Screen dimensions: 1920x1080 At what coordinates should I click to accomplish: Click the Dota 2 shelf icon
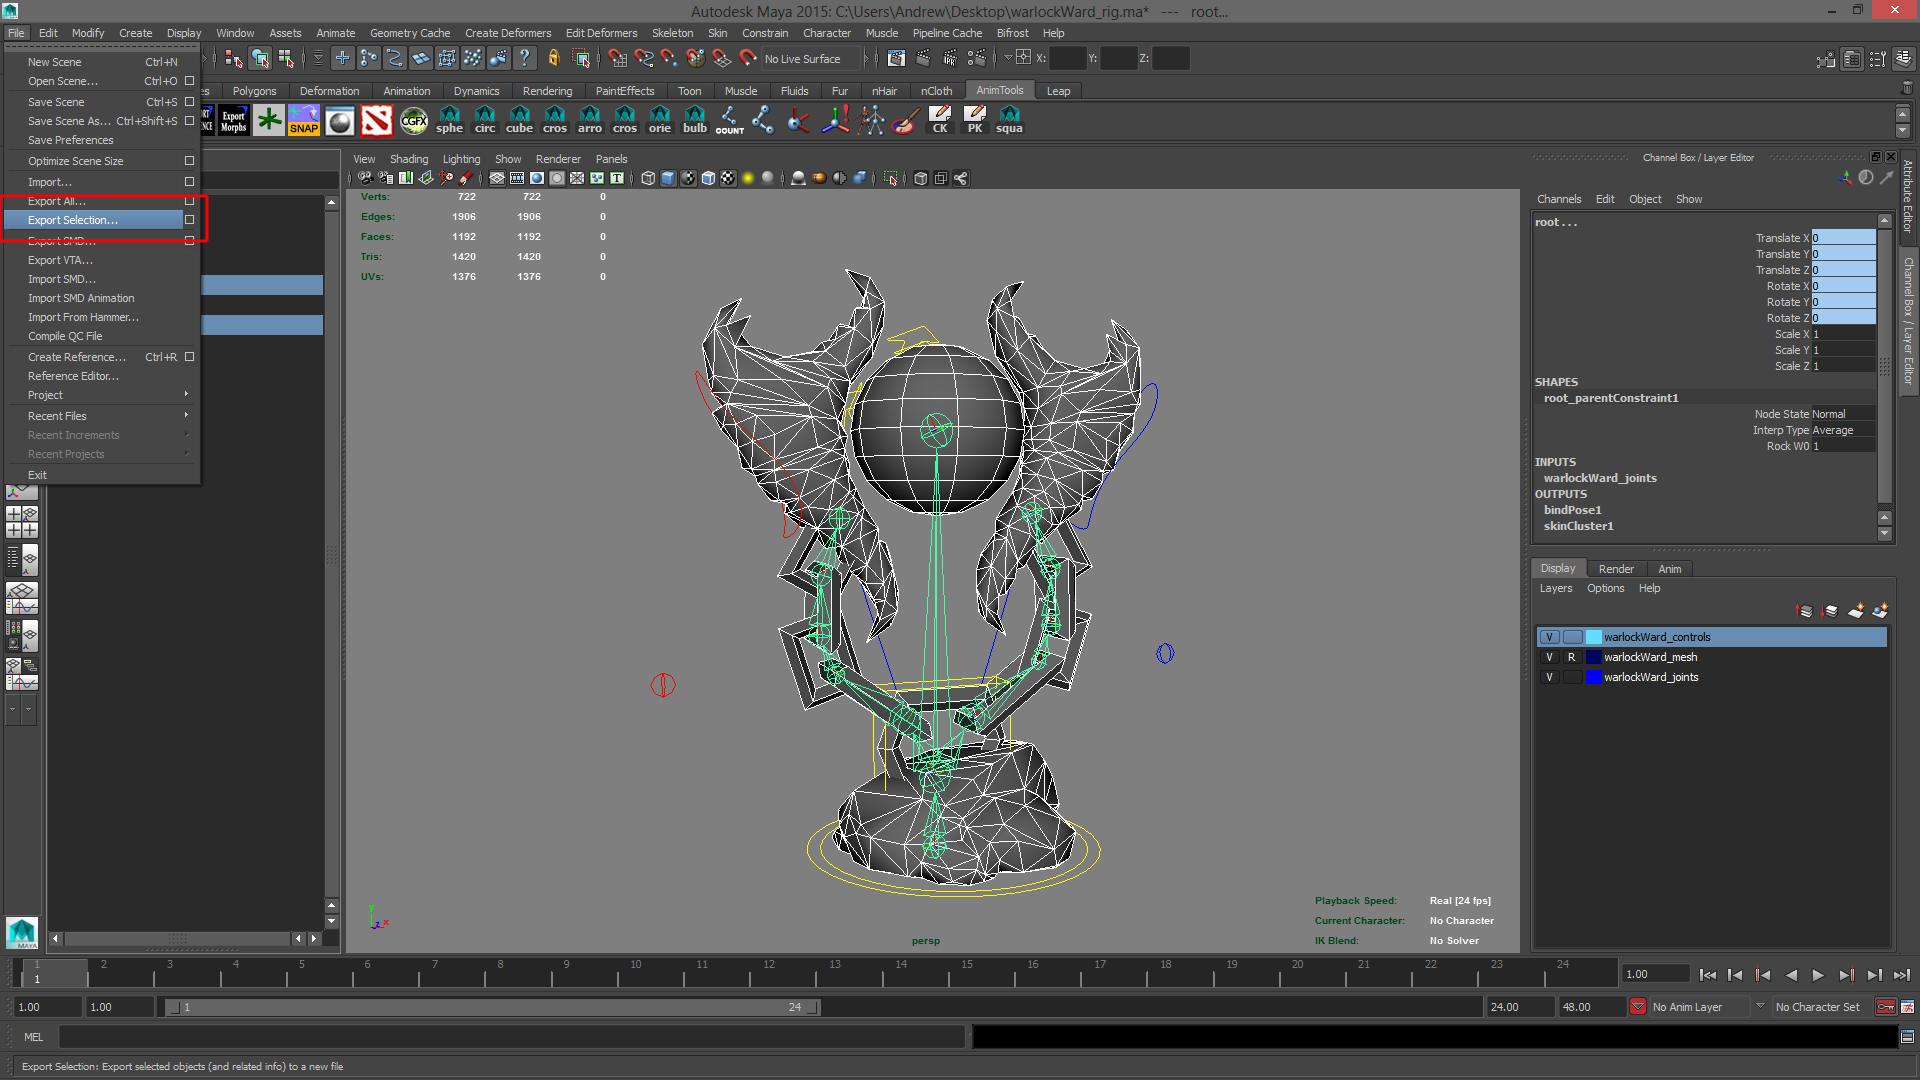coord(376,121)
